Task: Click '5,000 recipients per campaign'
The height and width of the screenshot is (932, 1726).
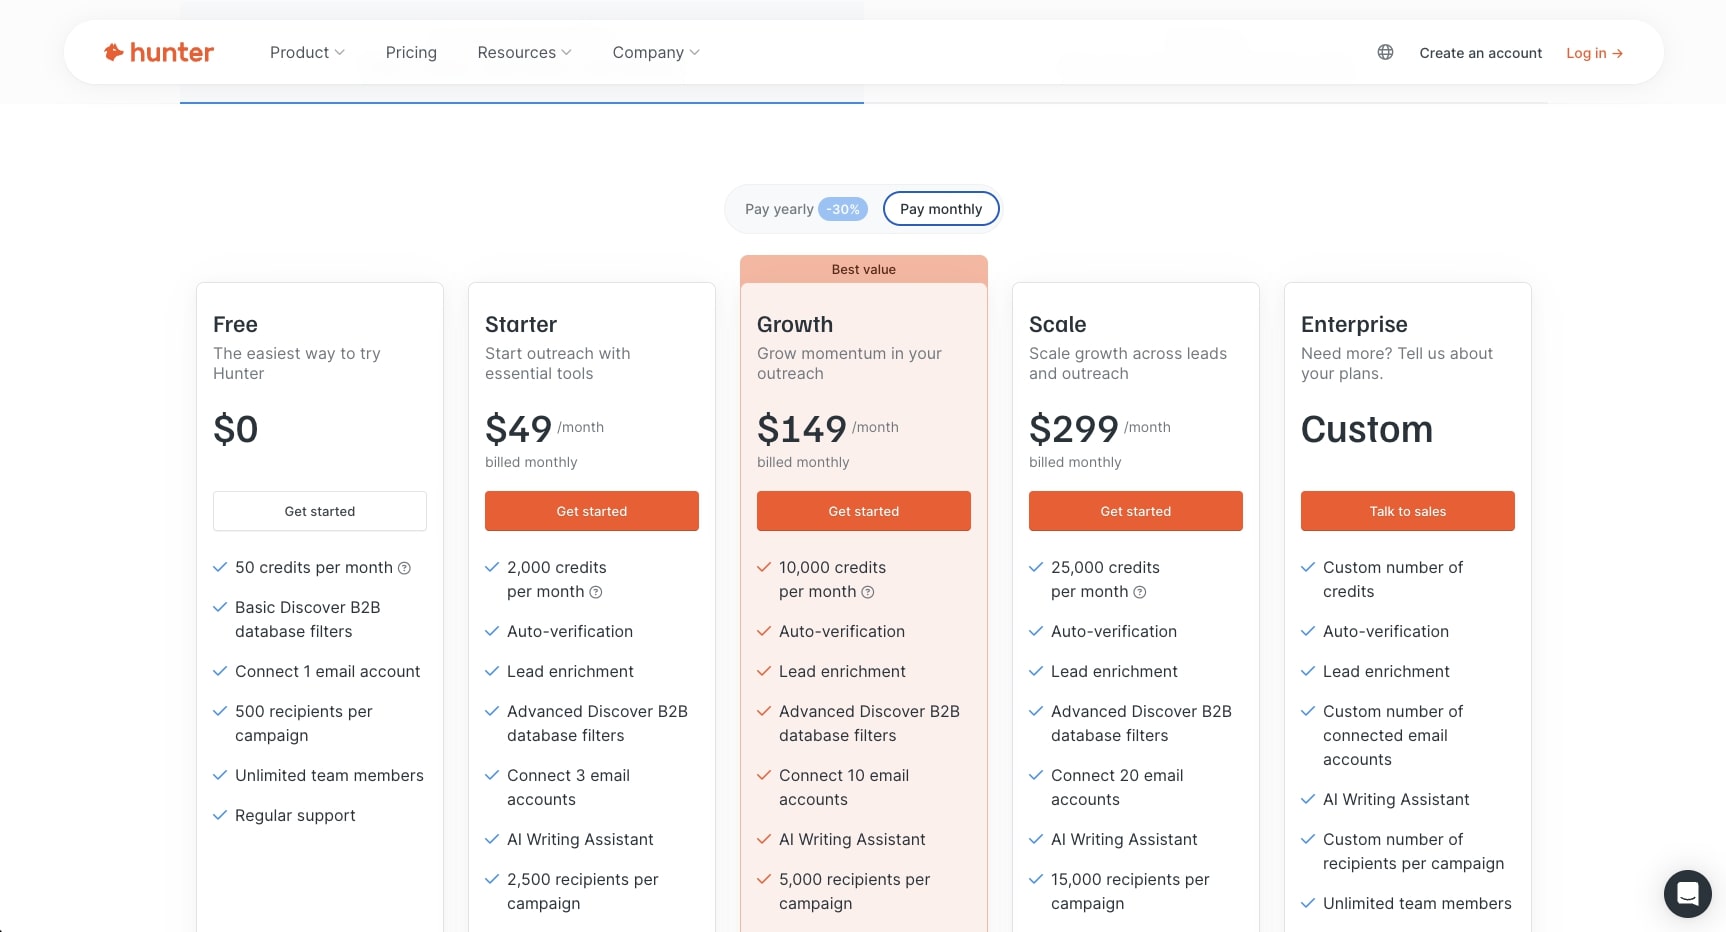Action: point(855,891)
